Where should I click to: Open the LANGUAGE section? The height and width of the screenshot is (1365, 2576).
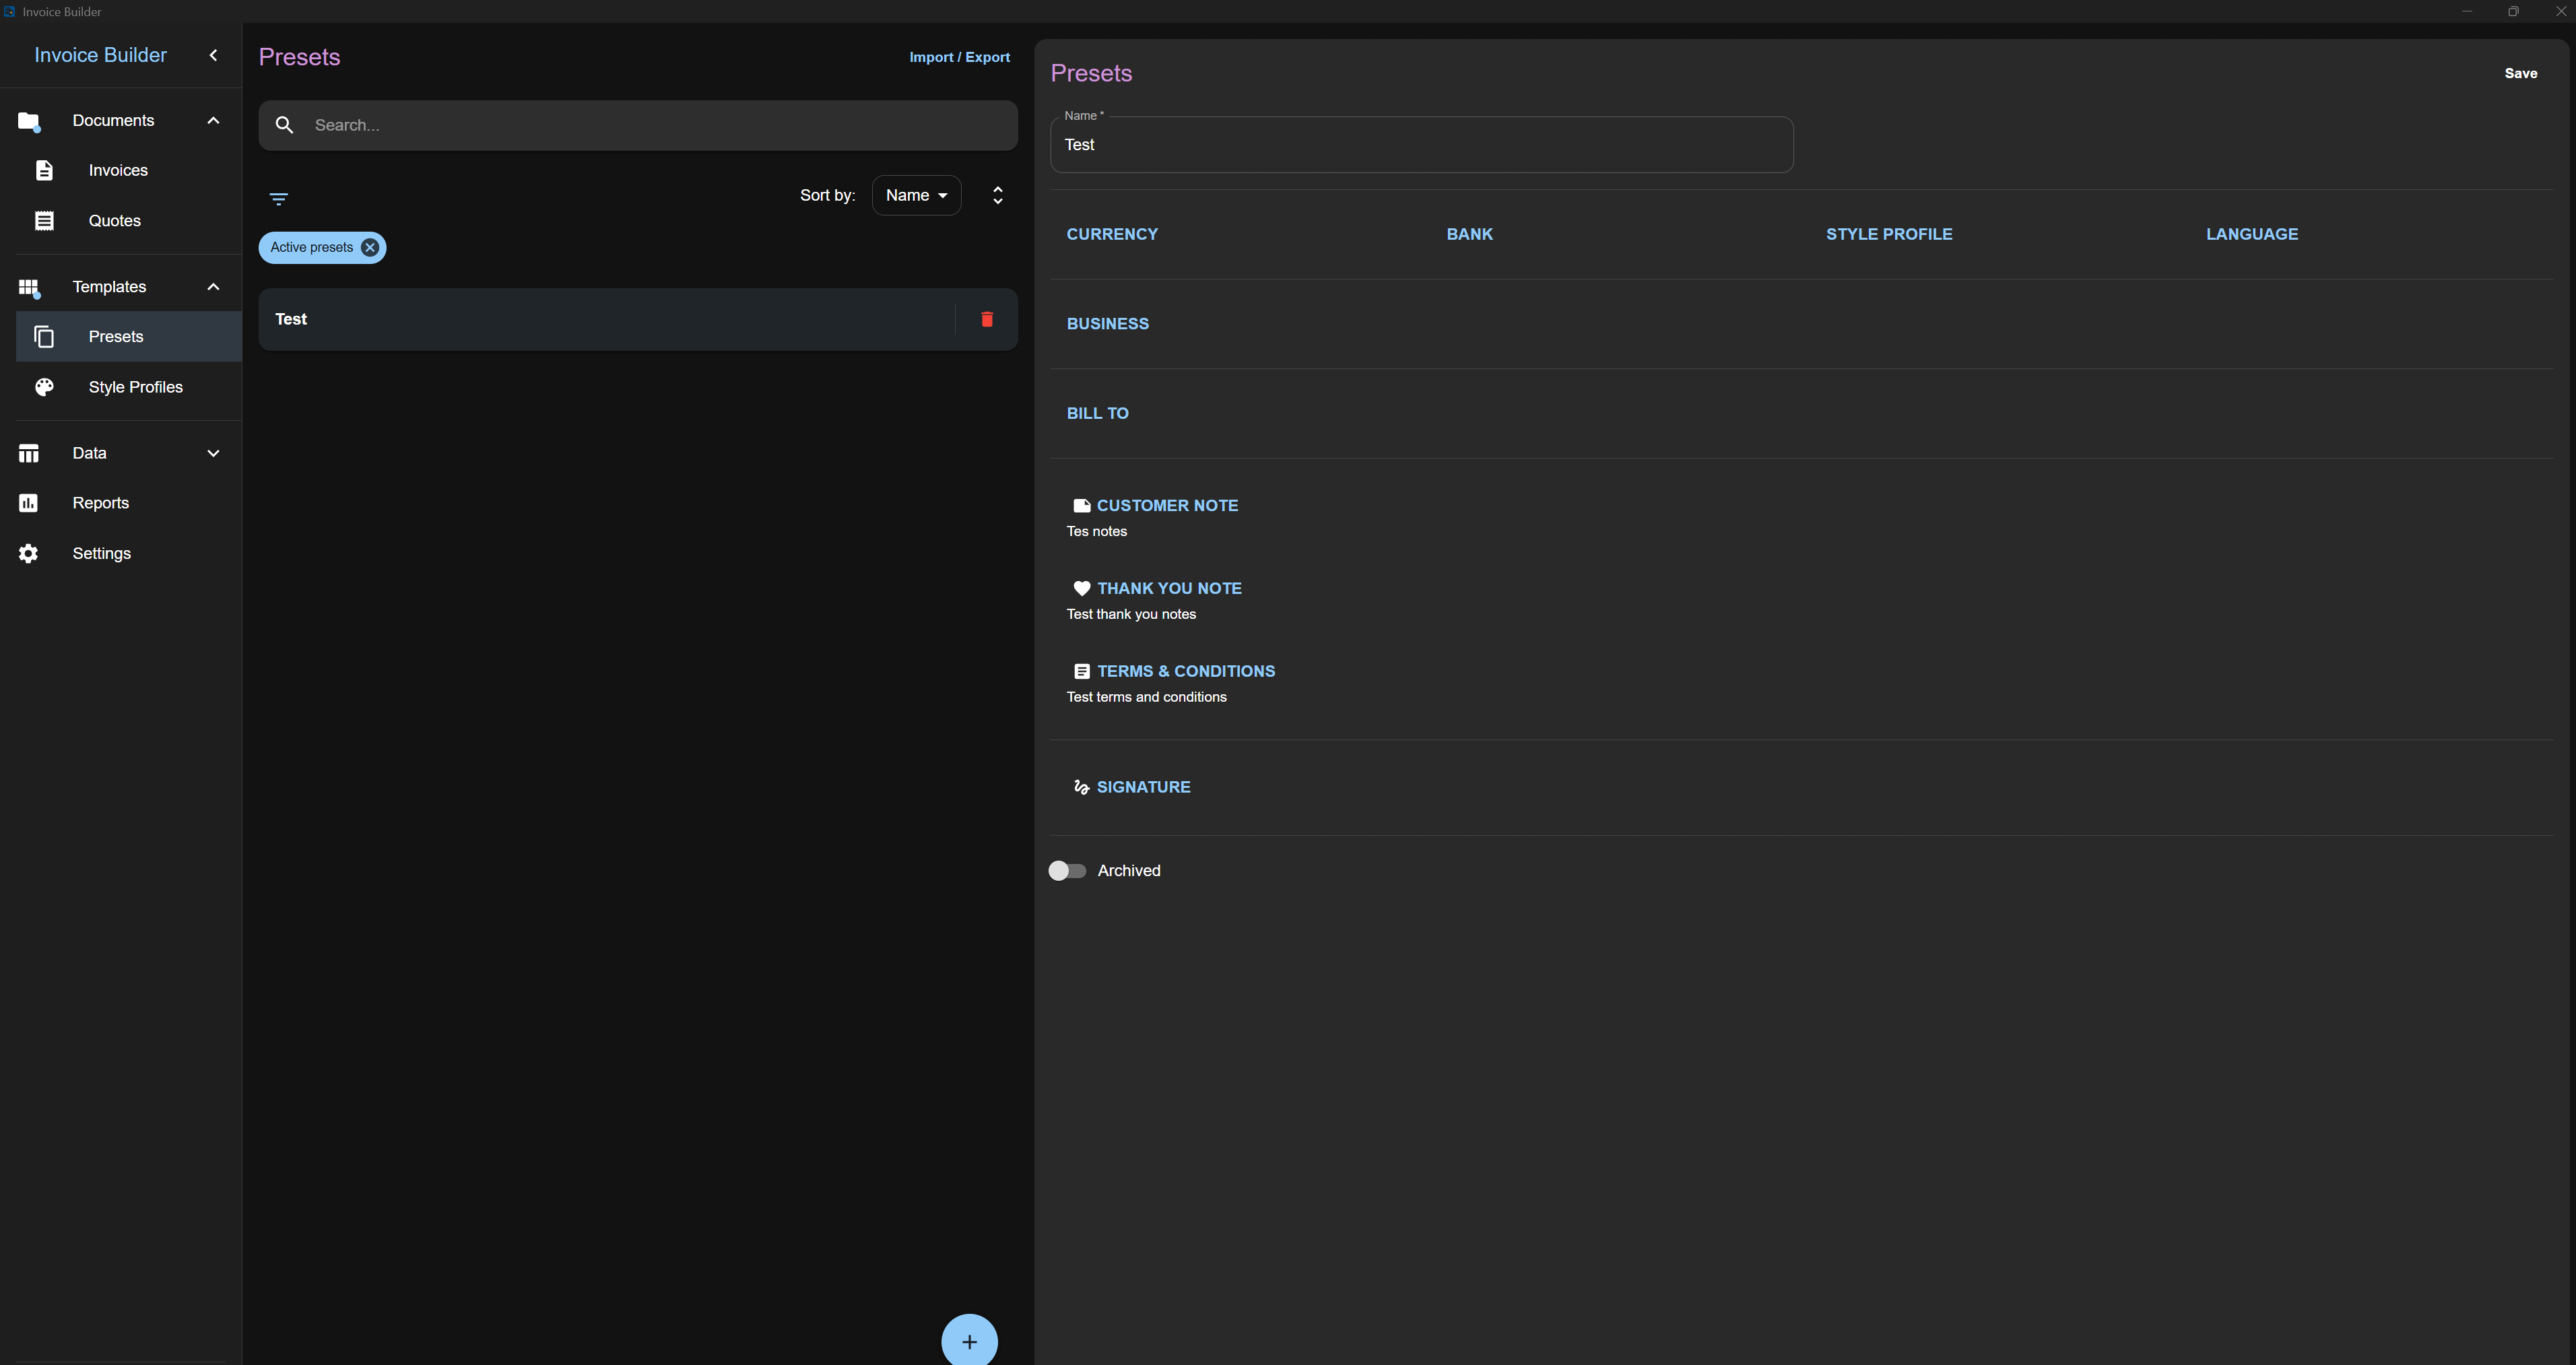coord(2252,234)
